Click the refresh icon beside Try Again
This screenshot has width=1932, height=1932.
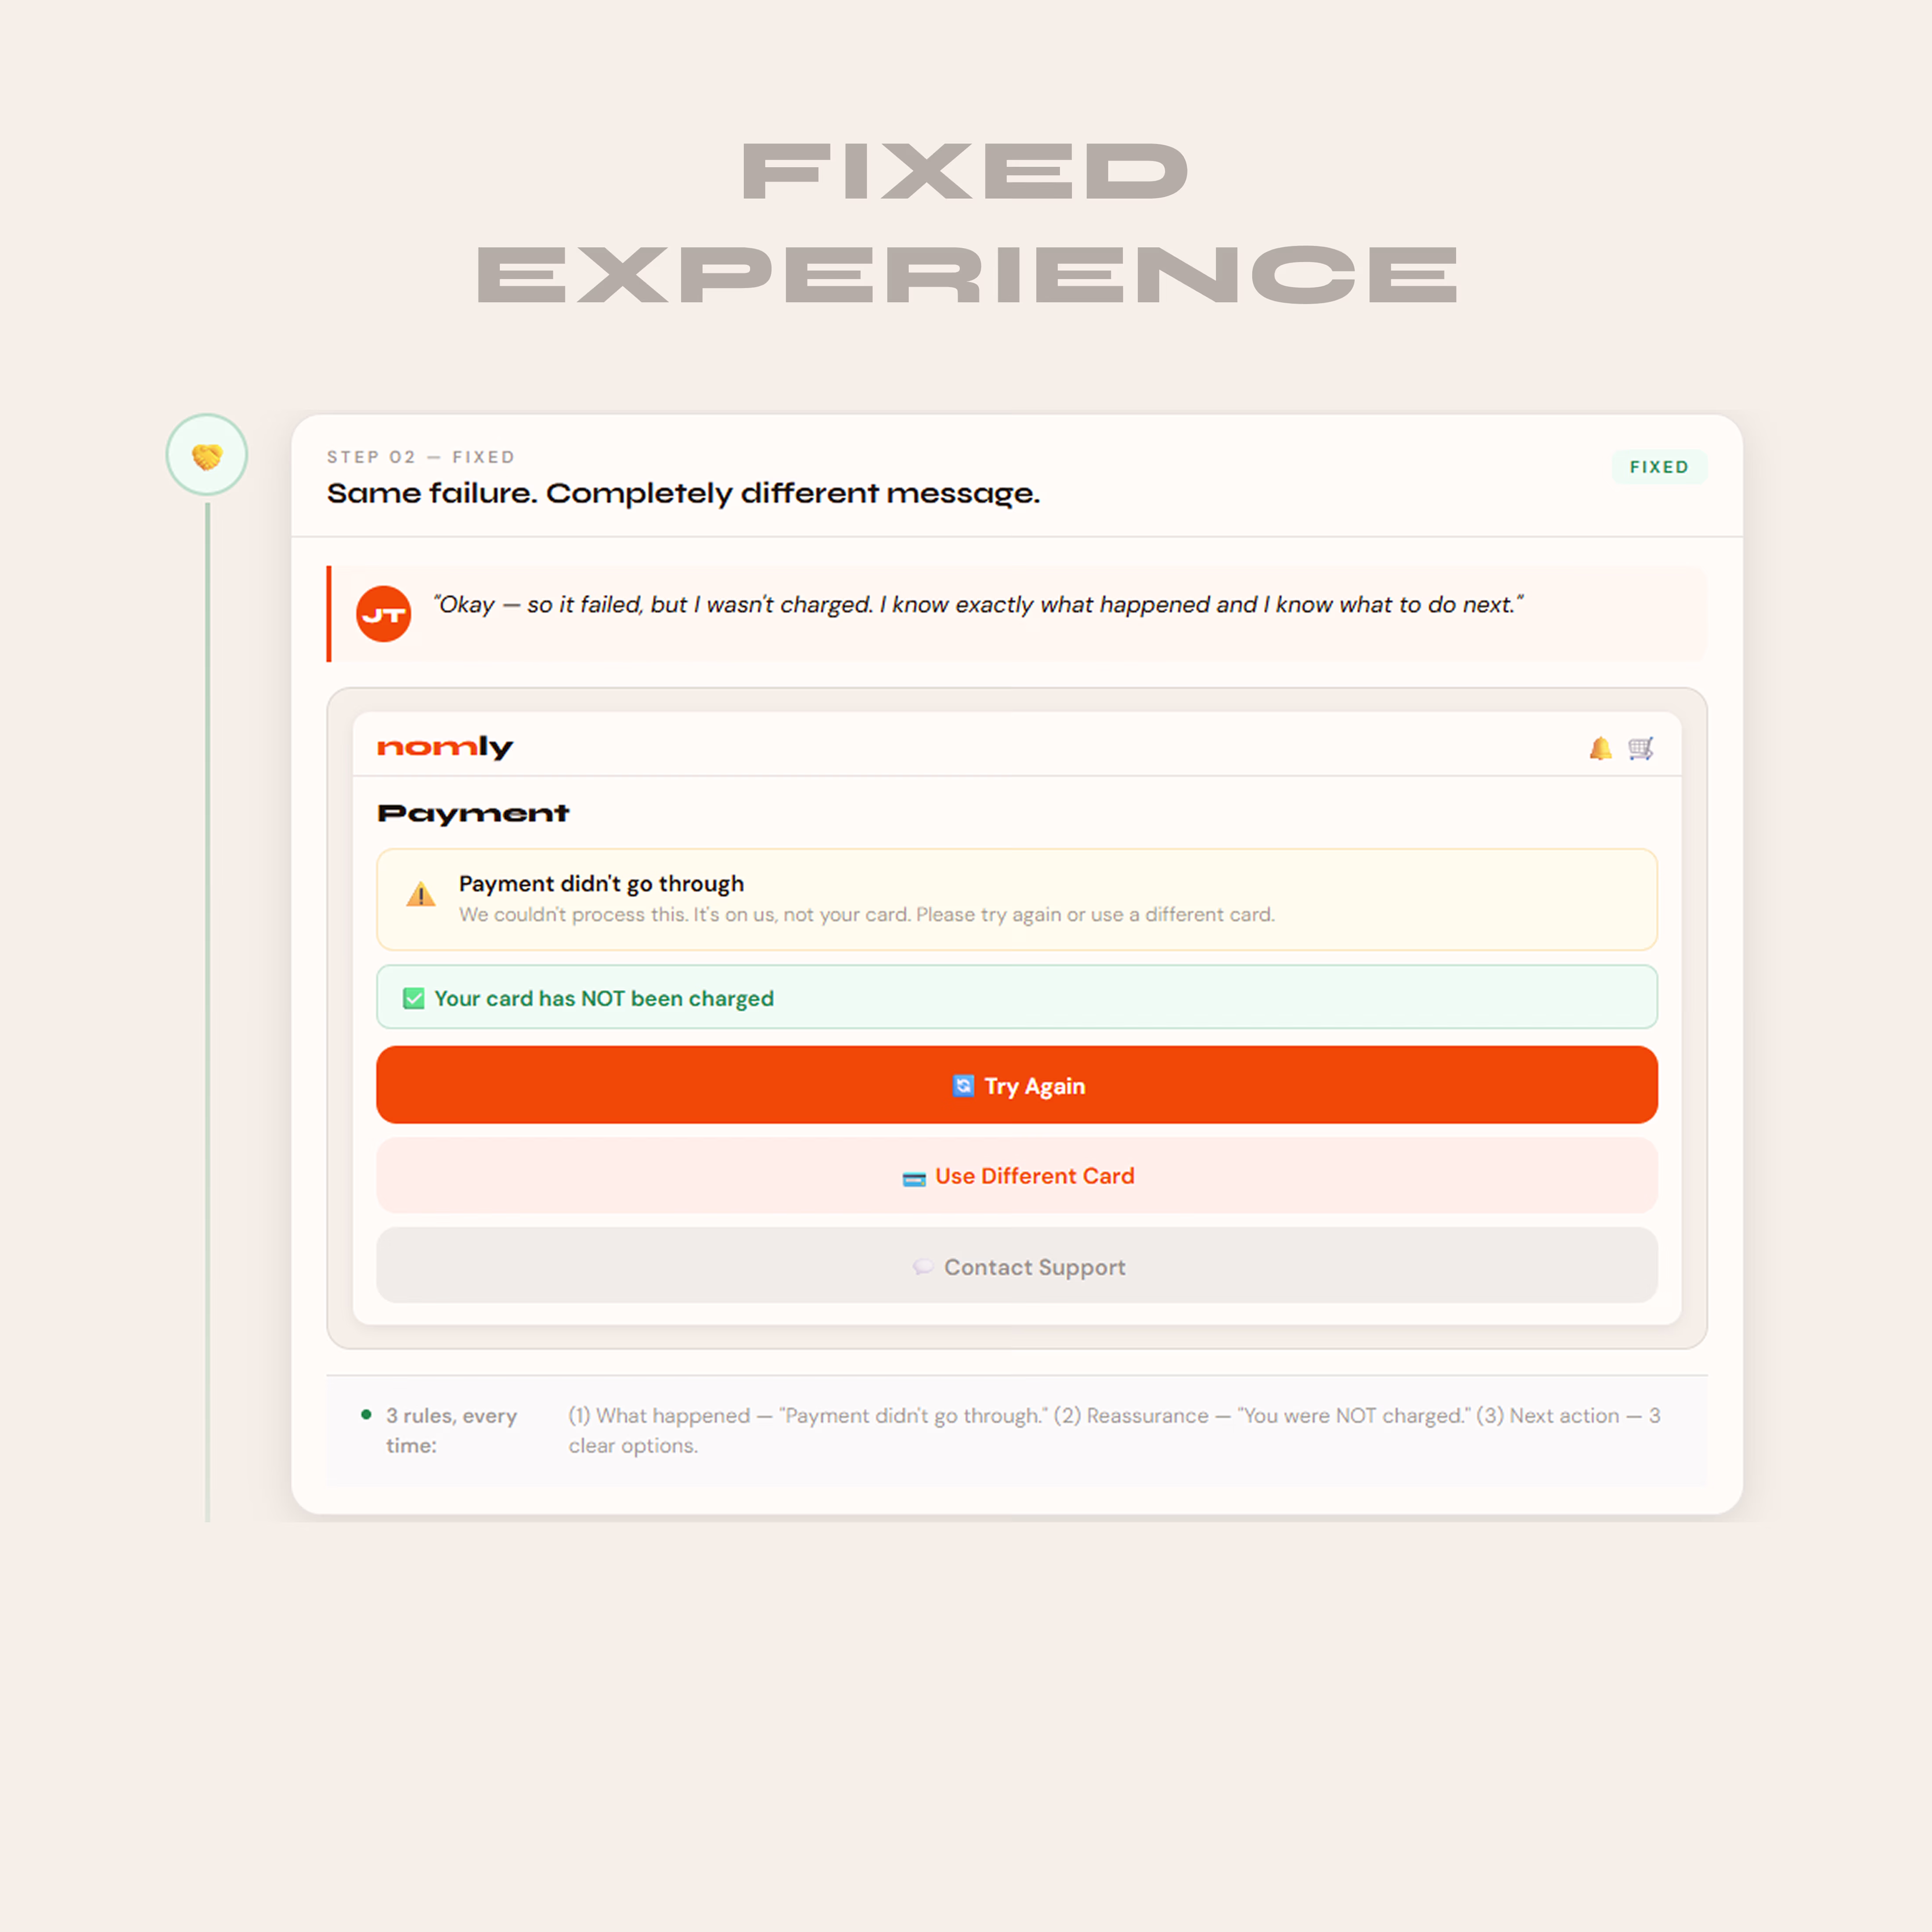tap(963, 1086)
